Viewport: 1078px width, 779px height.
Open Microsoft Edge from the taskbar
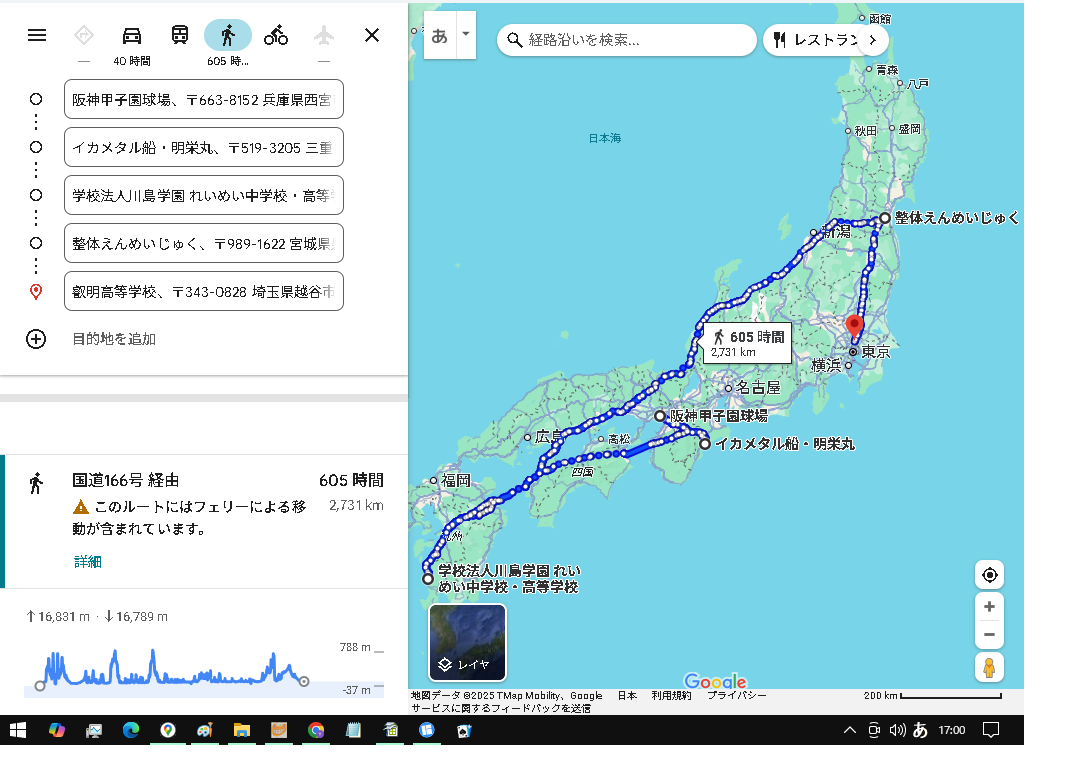tap(131, 730)
